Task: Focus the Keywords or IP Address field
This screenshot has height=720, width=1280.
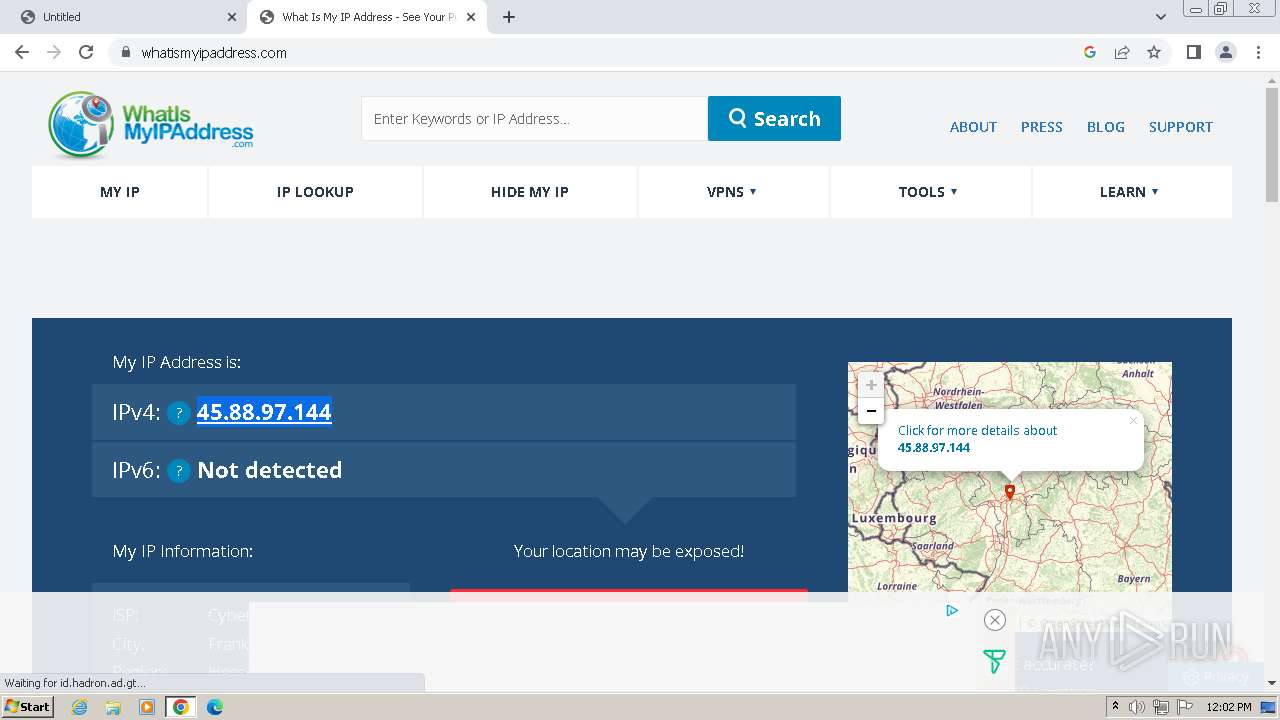Action: (x=534, y=118)
